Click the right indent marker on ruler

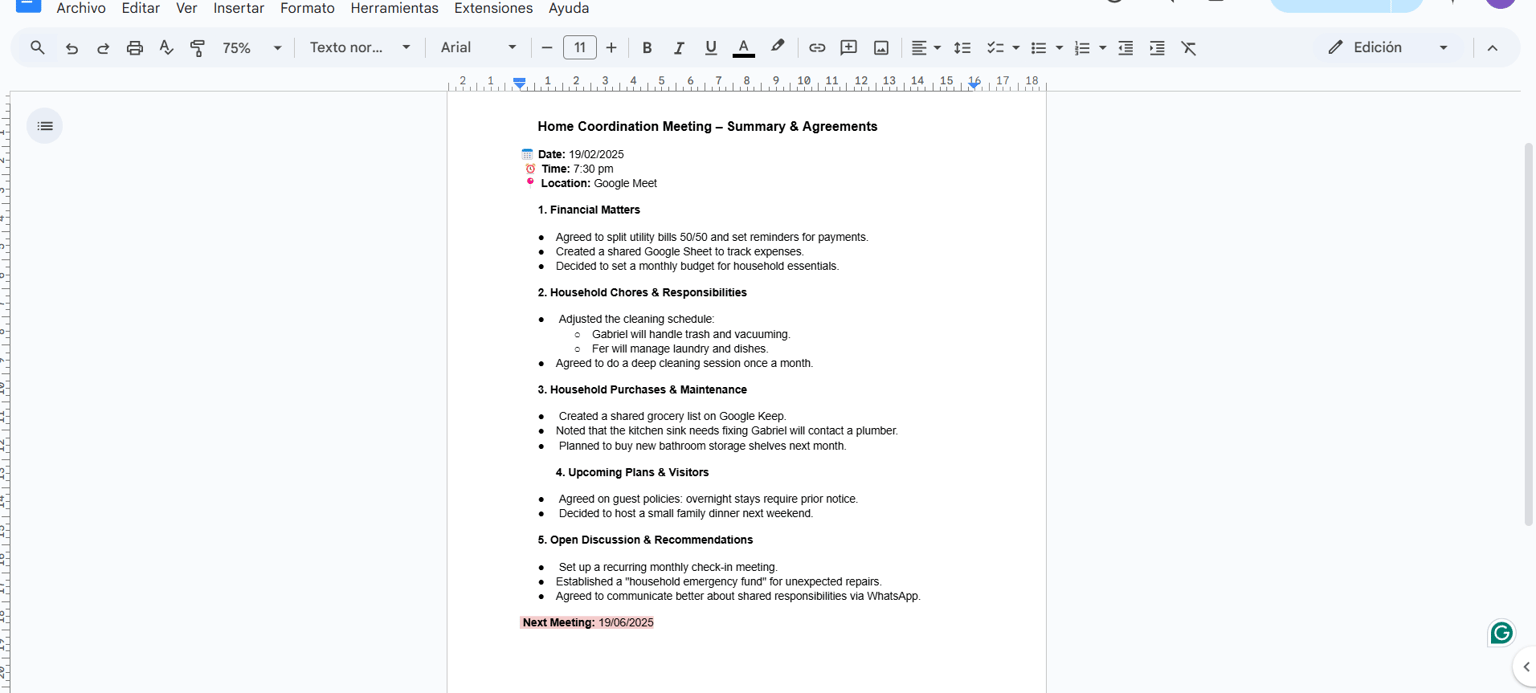[x=974, y=85]
